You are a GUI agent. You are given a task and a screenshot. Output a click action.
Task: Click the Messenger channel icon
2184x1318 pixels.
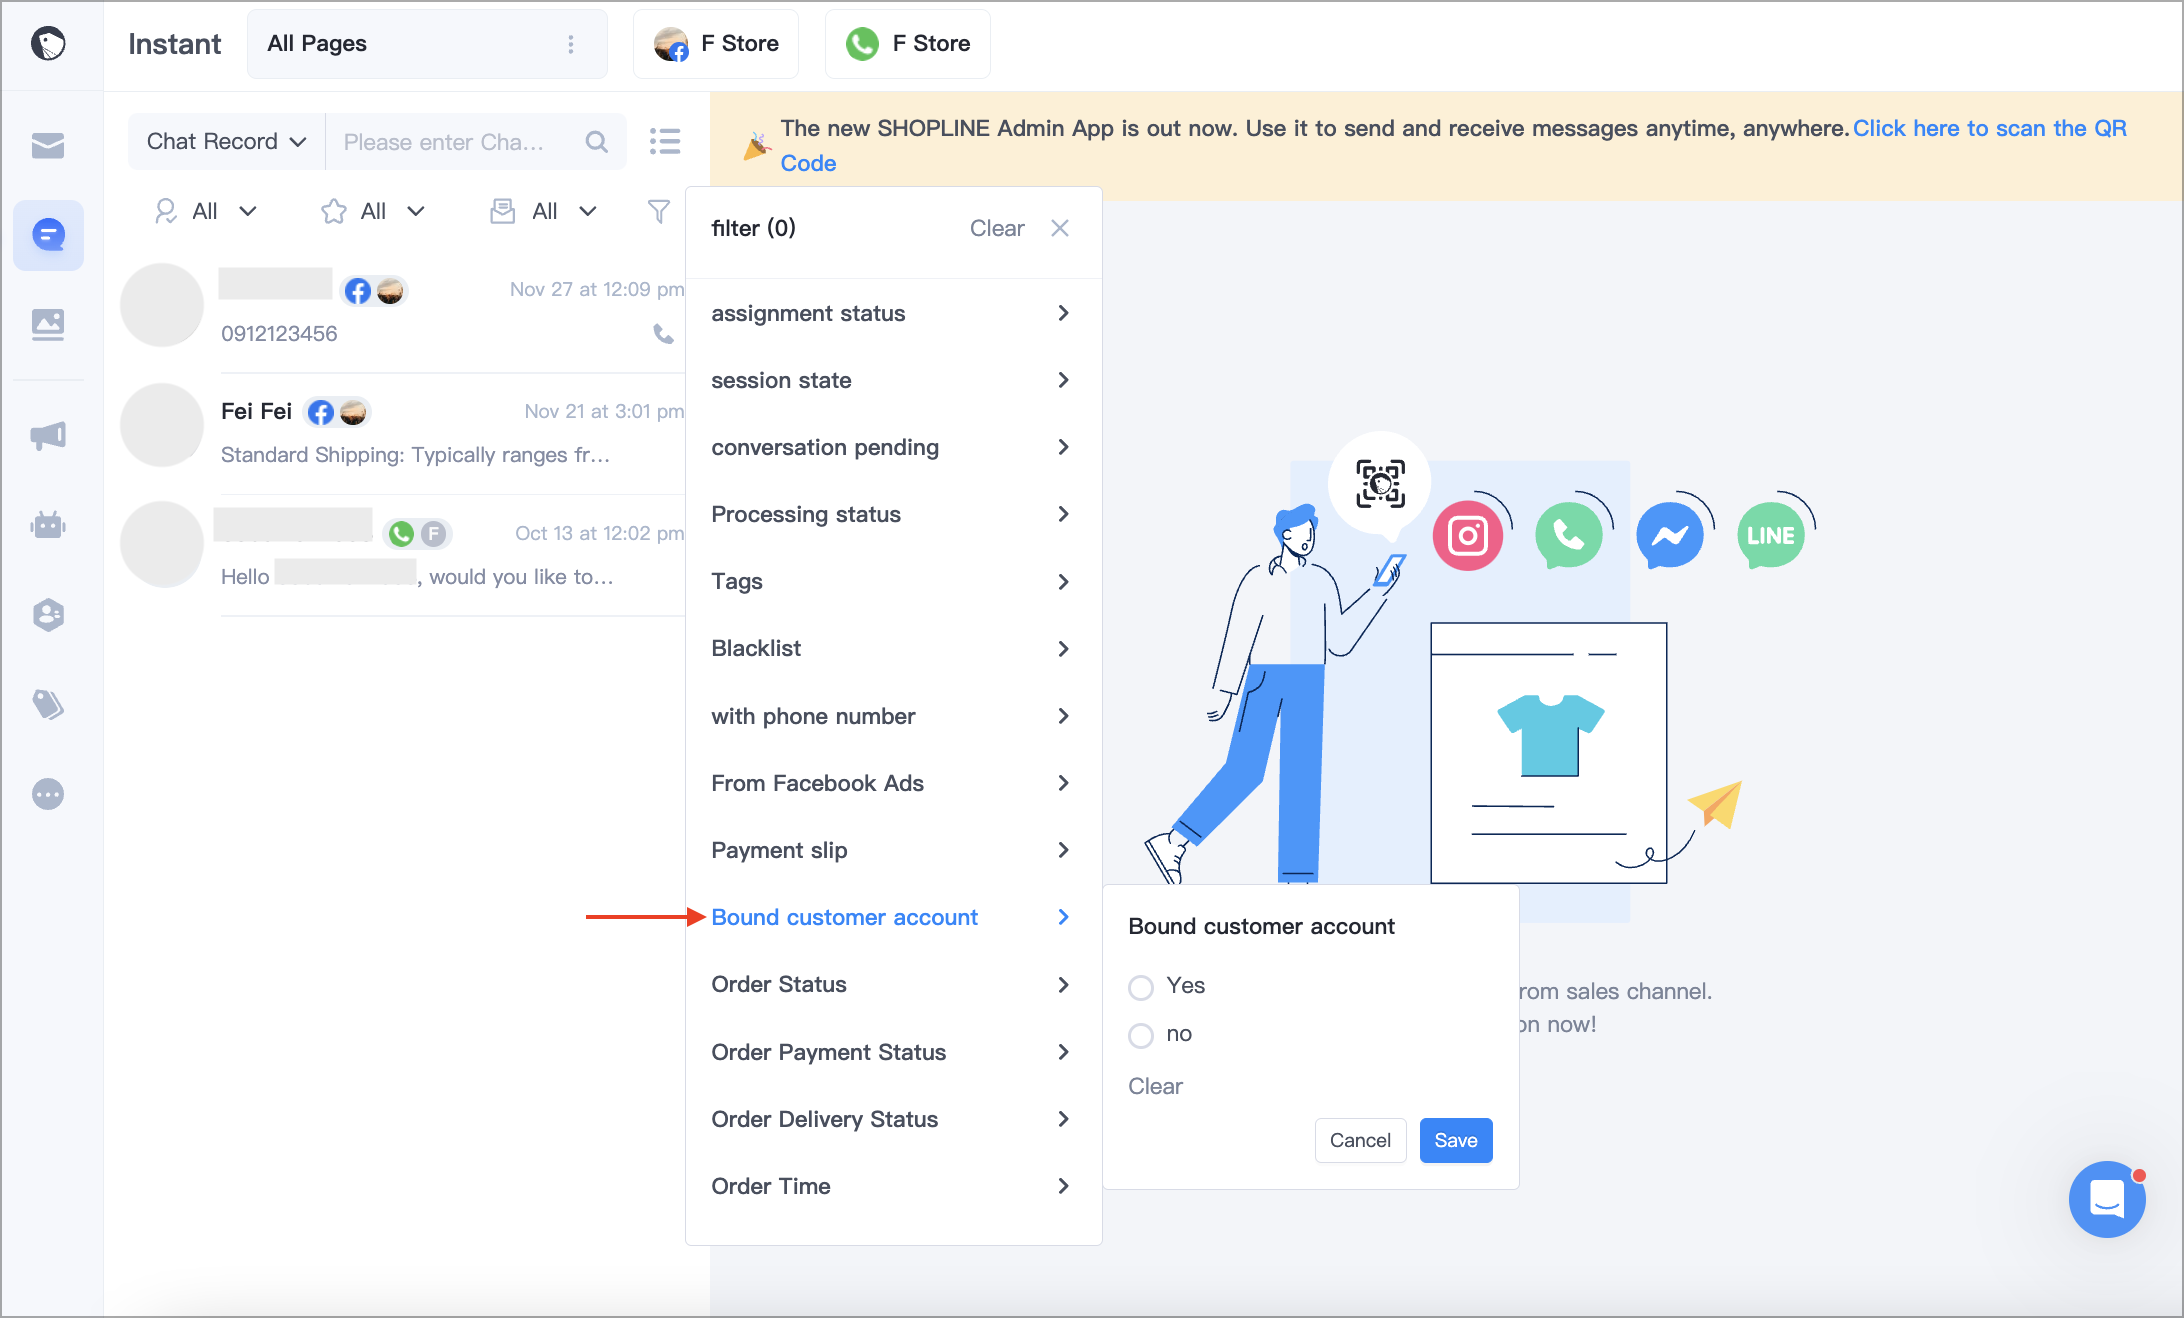coord(1670,536)
